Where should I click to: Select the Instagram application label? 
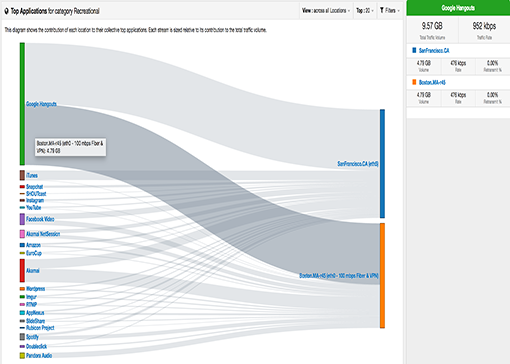35,200
